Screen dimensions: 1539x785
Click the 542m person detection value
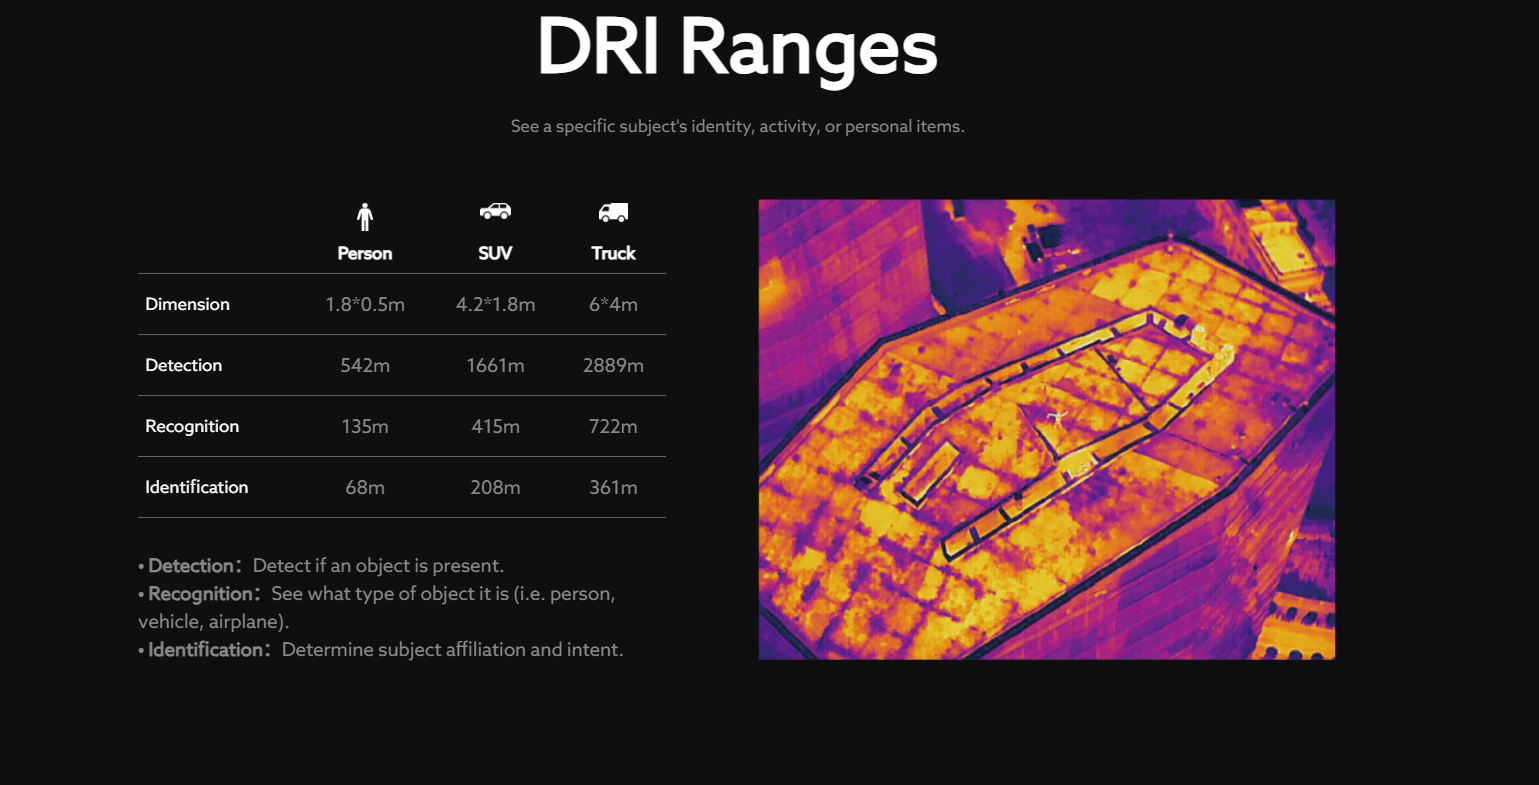(x=365, y=365)
